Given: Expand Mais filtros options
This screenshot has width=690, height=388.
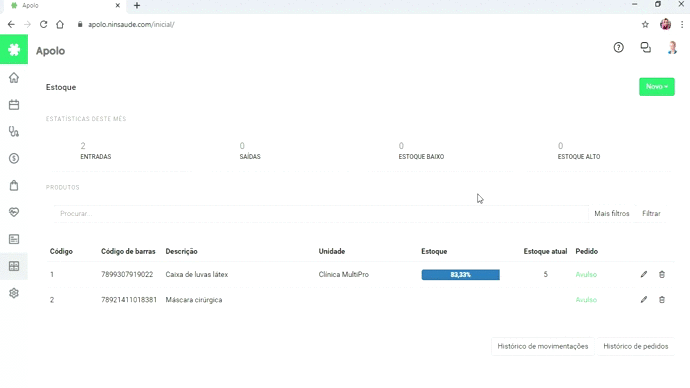Looking at the screenshot, I should (x=612, y=213).
